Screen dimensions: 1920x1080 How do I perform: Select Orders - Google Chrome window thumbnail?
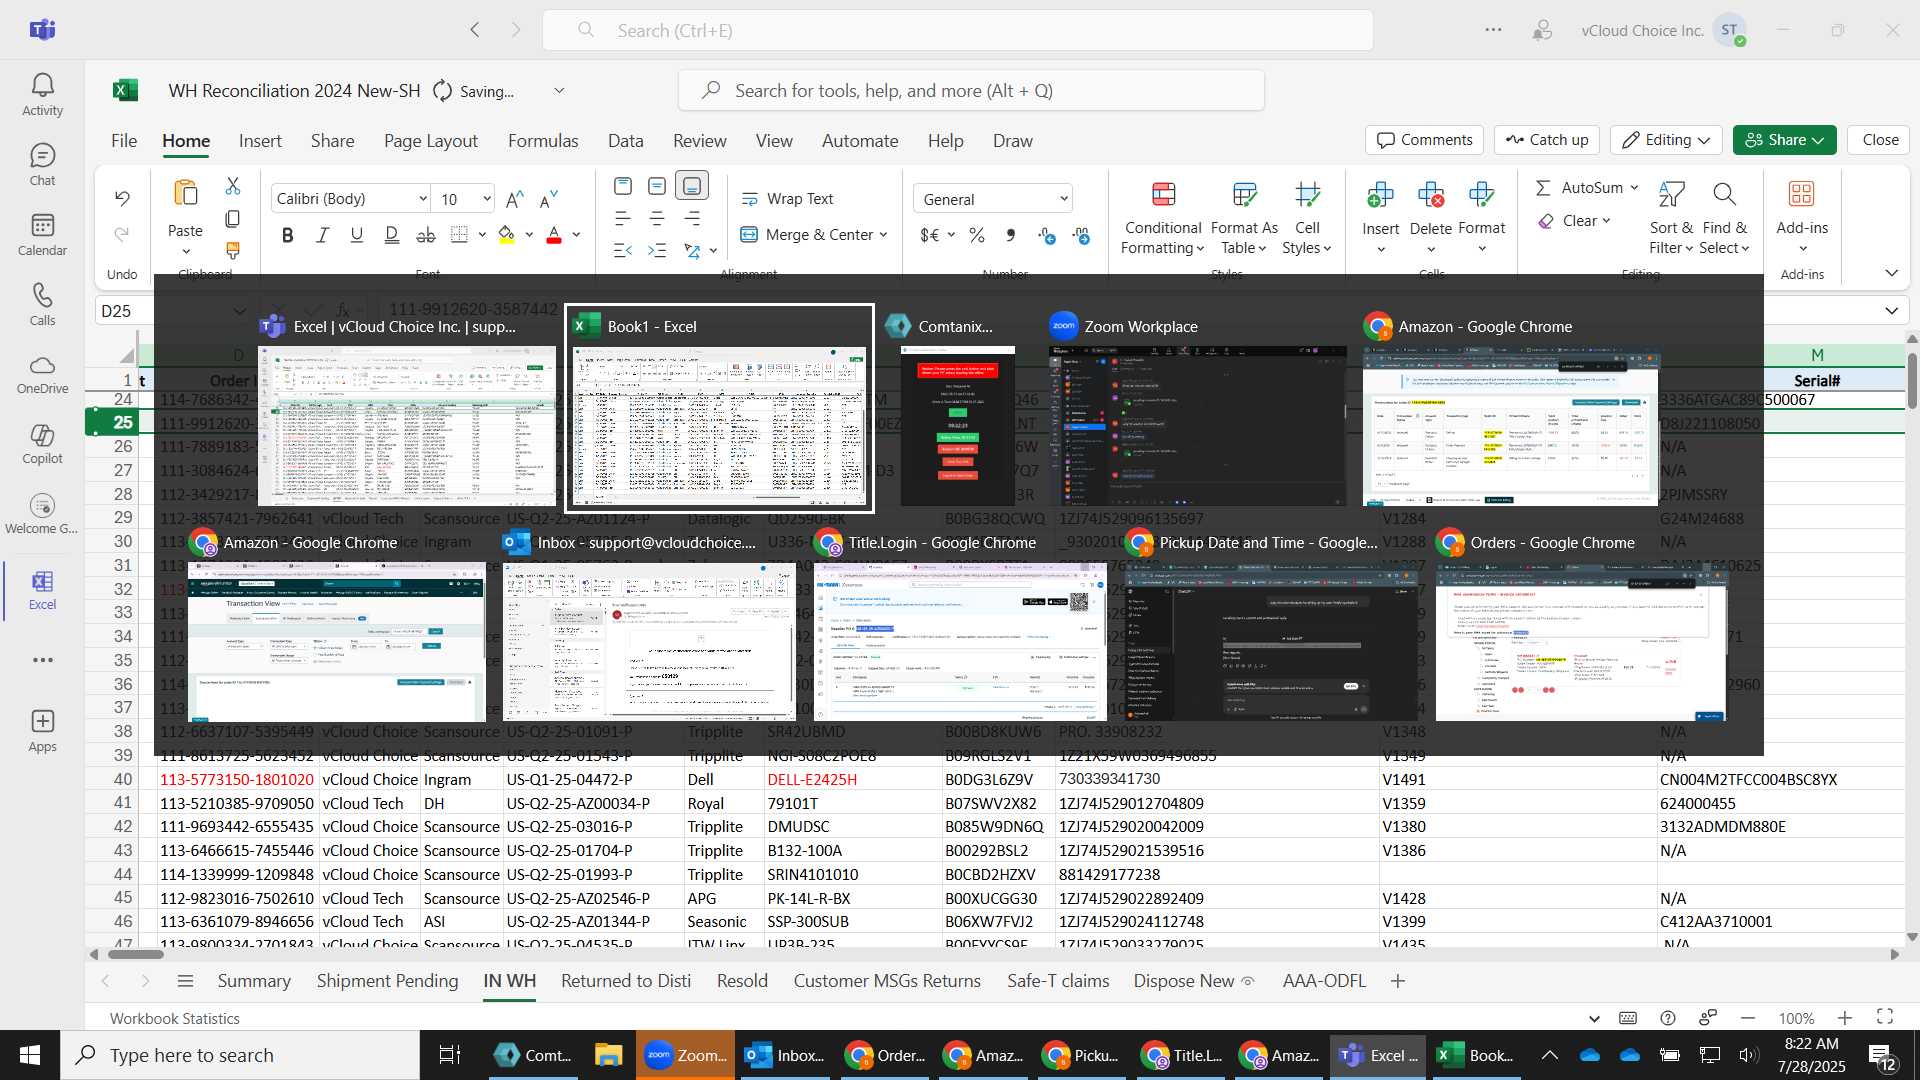(x=1581, y=626)
